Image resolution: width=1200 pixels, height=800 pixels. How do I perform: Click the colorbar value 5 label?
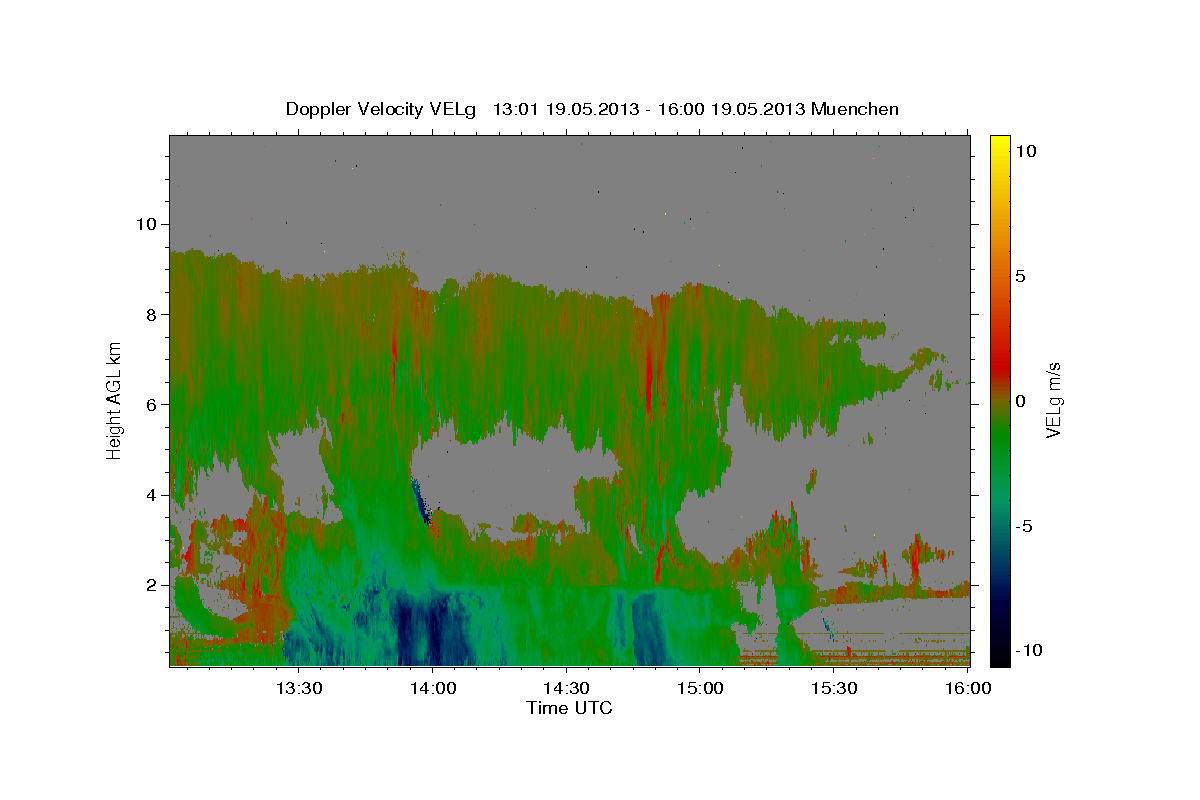point(1021,275)
